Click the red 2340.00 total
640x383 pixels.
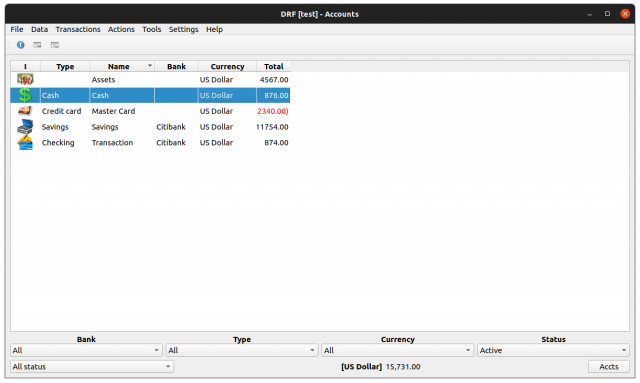click(273, 111)
